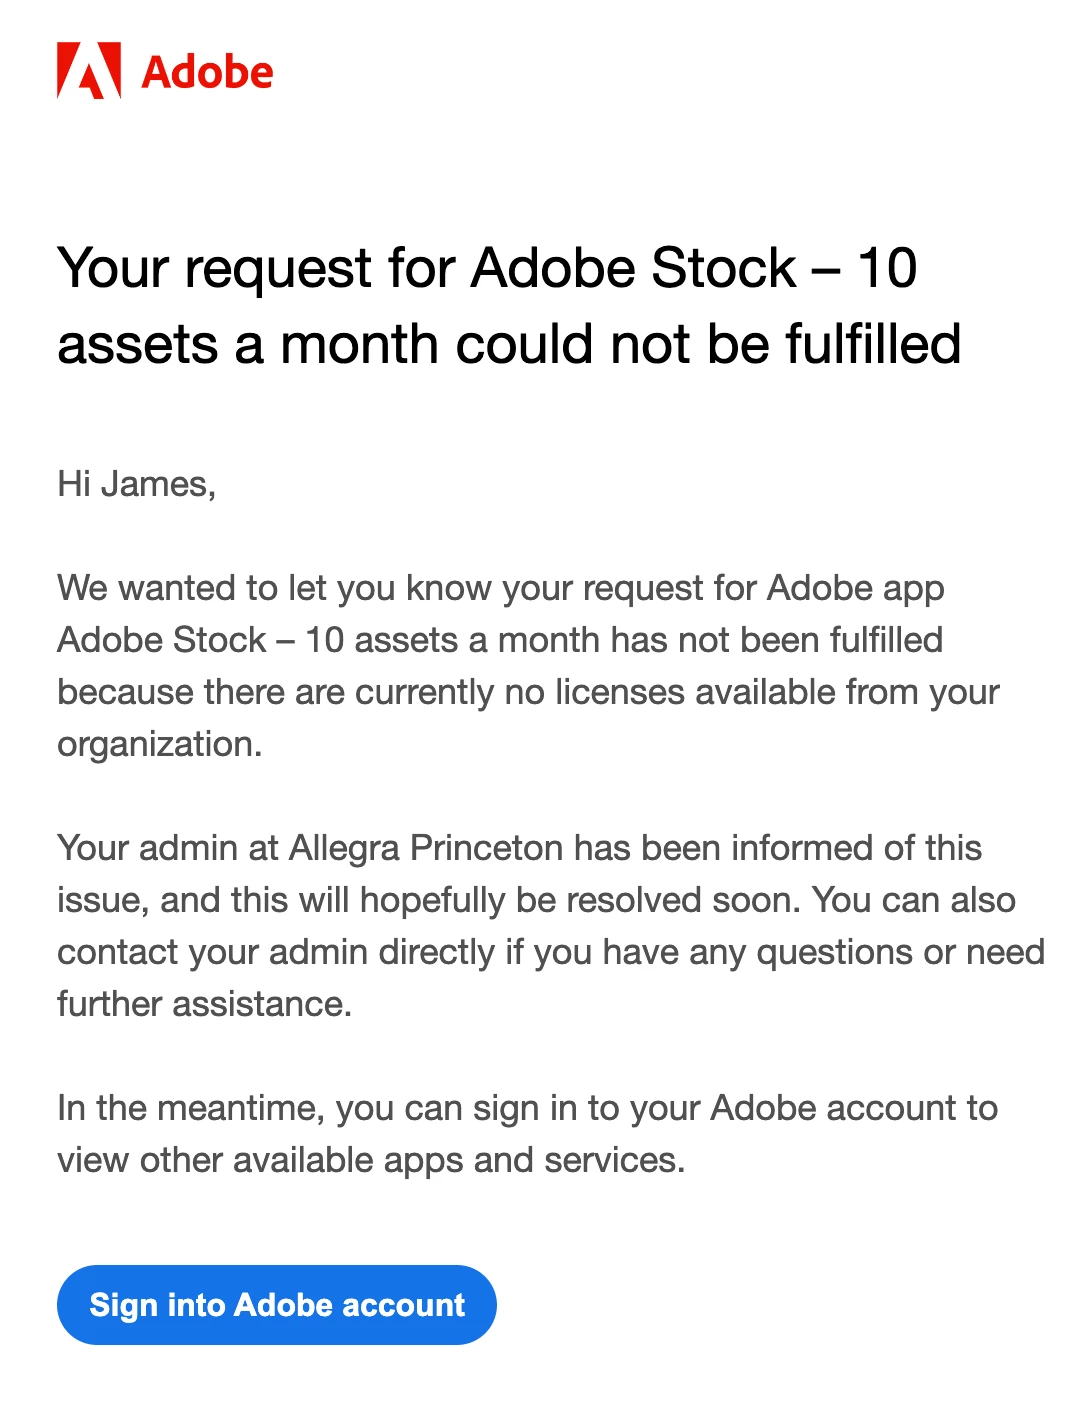Click the "further assistance." text
Screen dimensions: 1082x1402
(204, 1004)
